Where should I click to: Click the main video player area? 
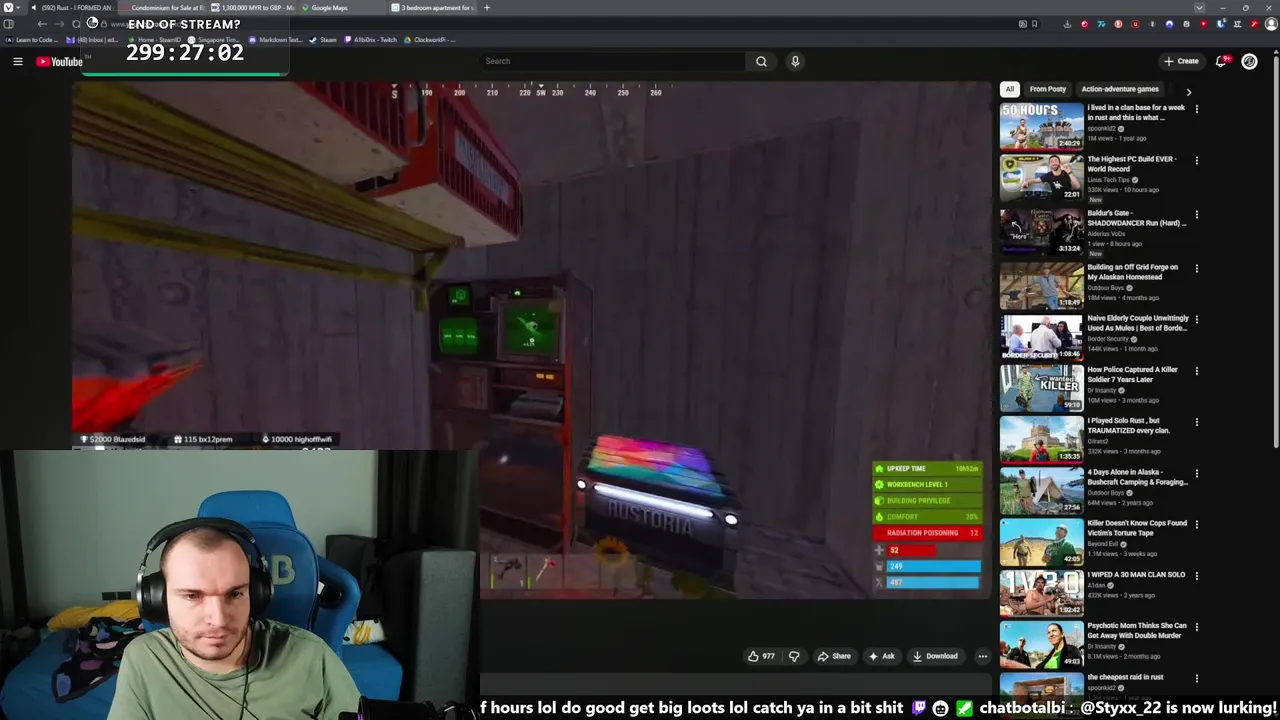coord(530,340)
